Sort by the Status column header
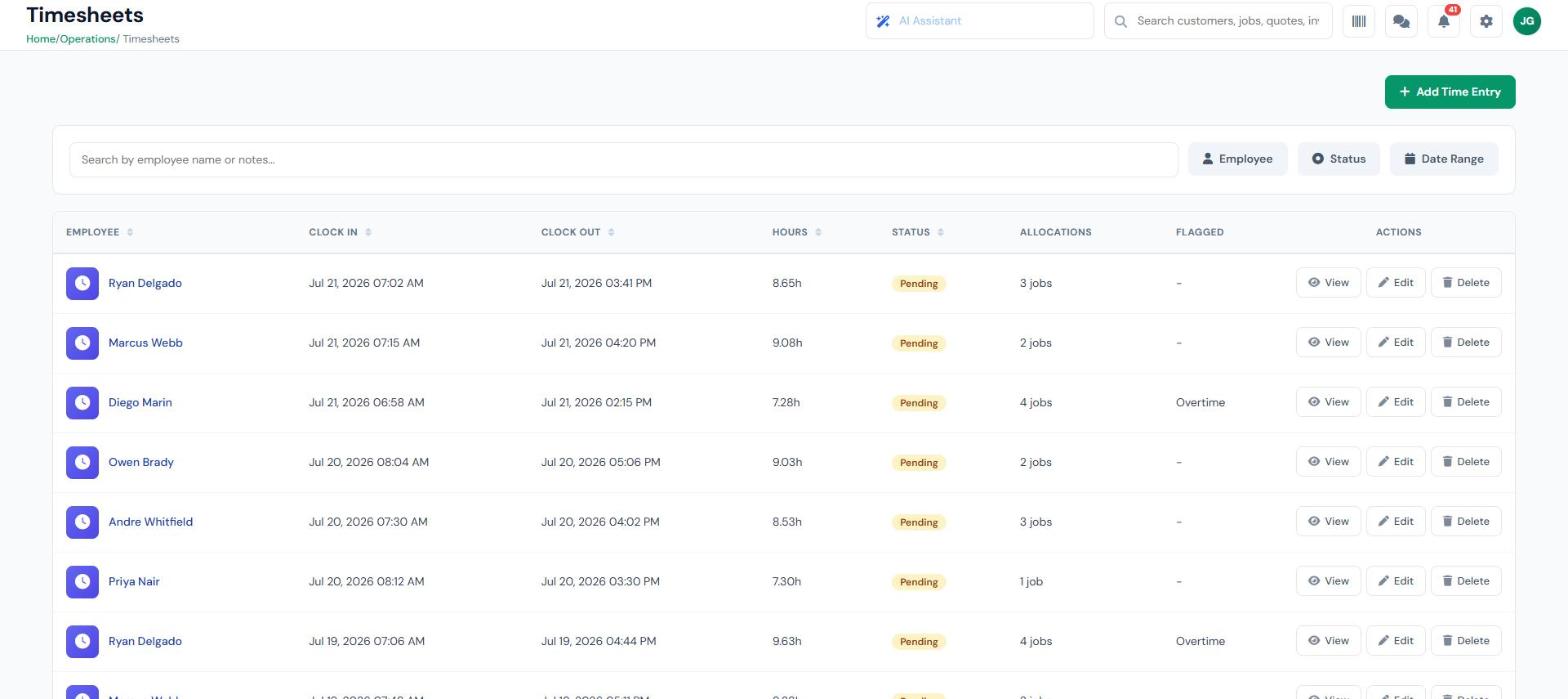This screenshot has width=1568, height=699. (918, 232)
